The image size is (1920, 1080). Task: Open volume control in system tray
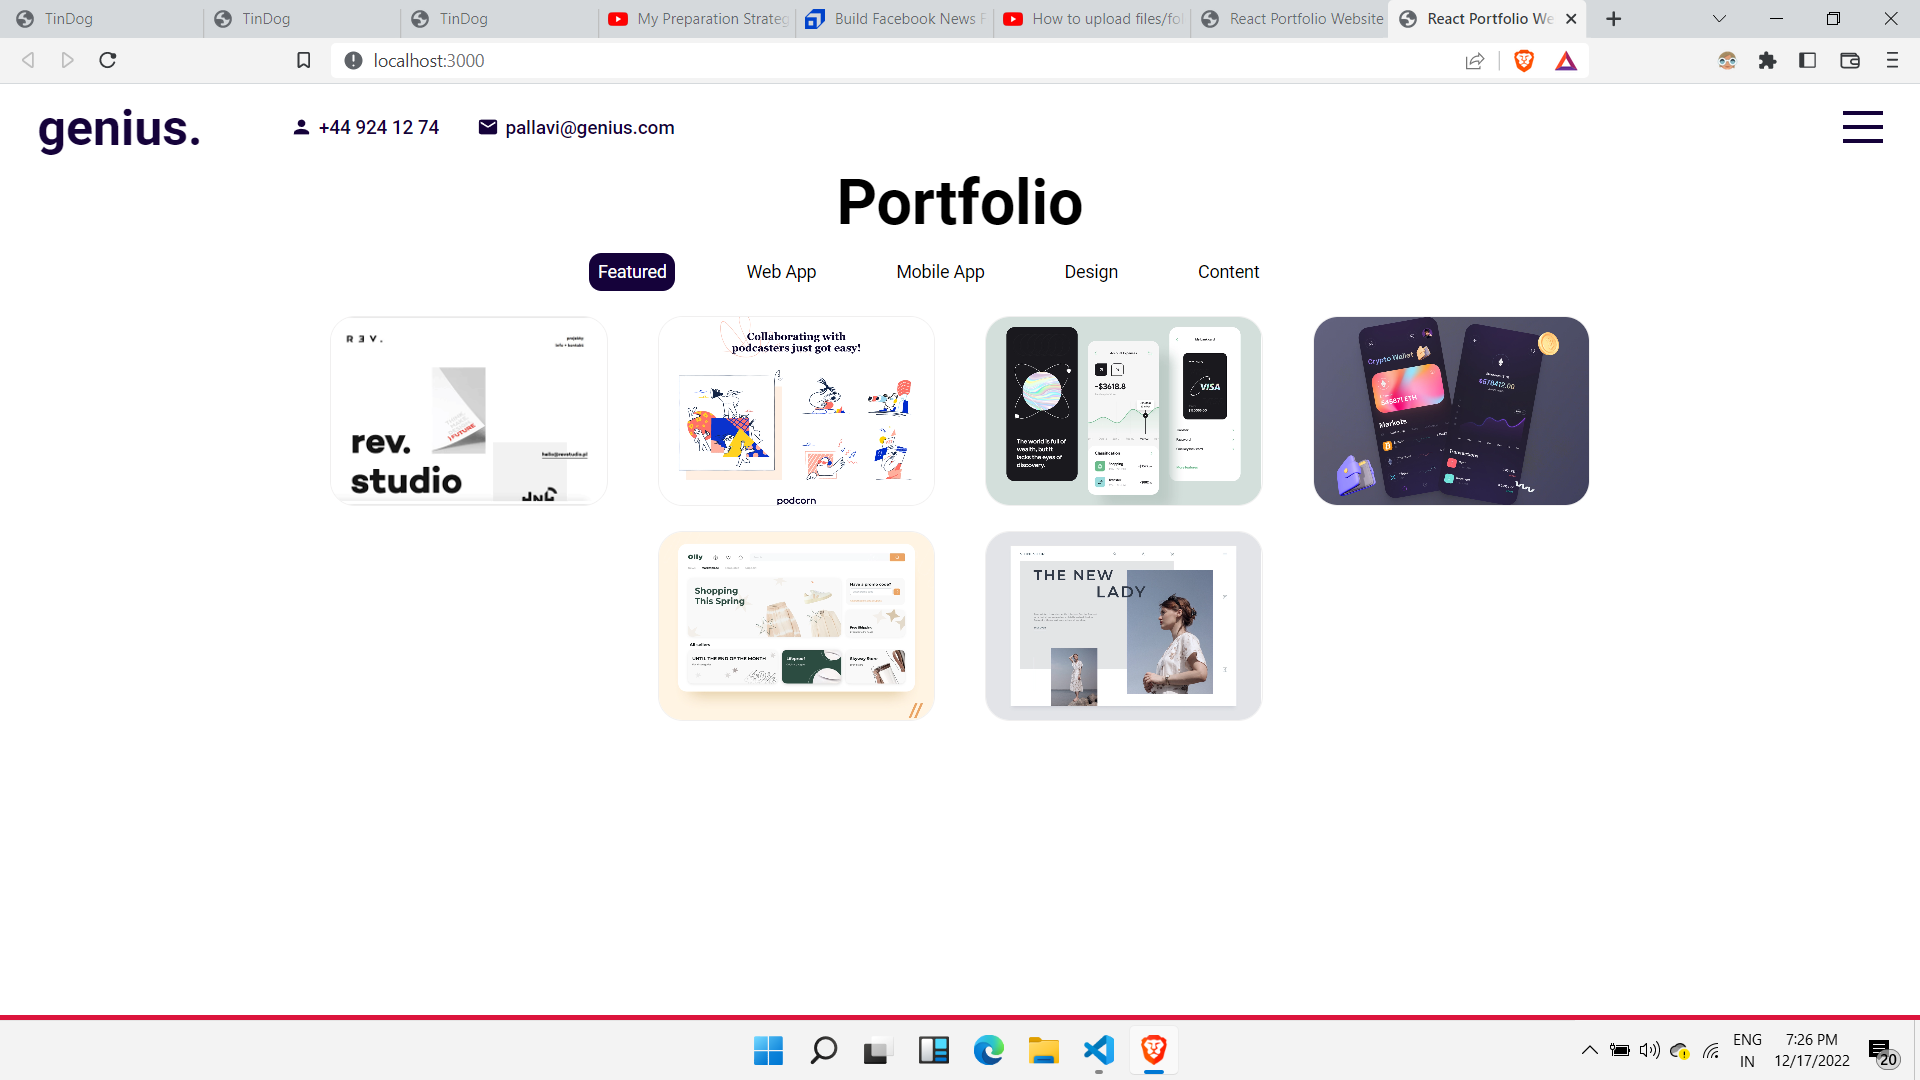(x=1649, y=1050)
